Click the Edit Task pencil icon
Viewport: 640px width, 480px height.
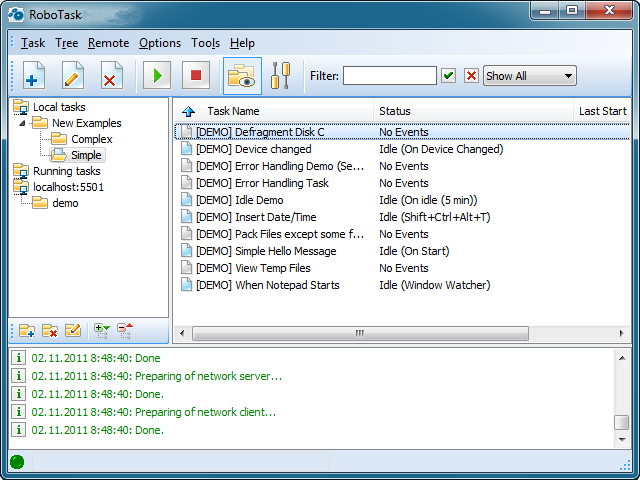pos(72,76)
